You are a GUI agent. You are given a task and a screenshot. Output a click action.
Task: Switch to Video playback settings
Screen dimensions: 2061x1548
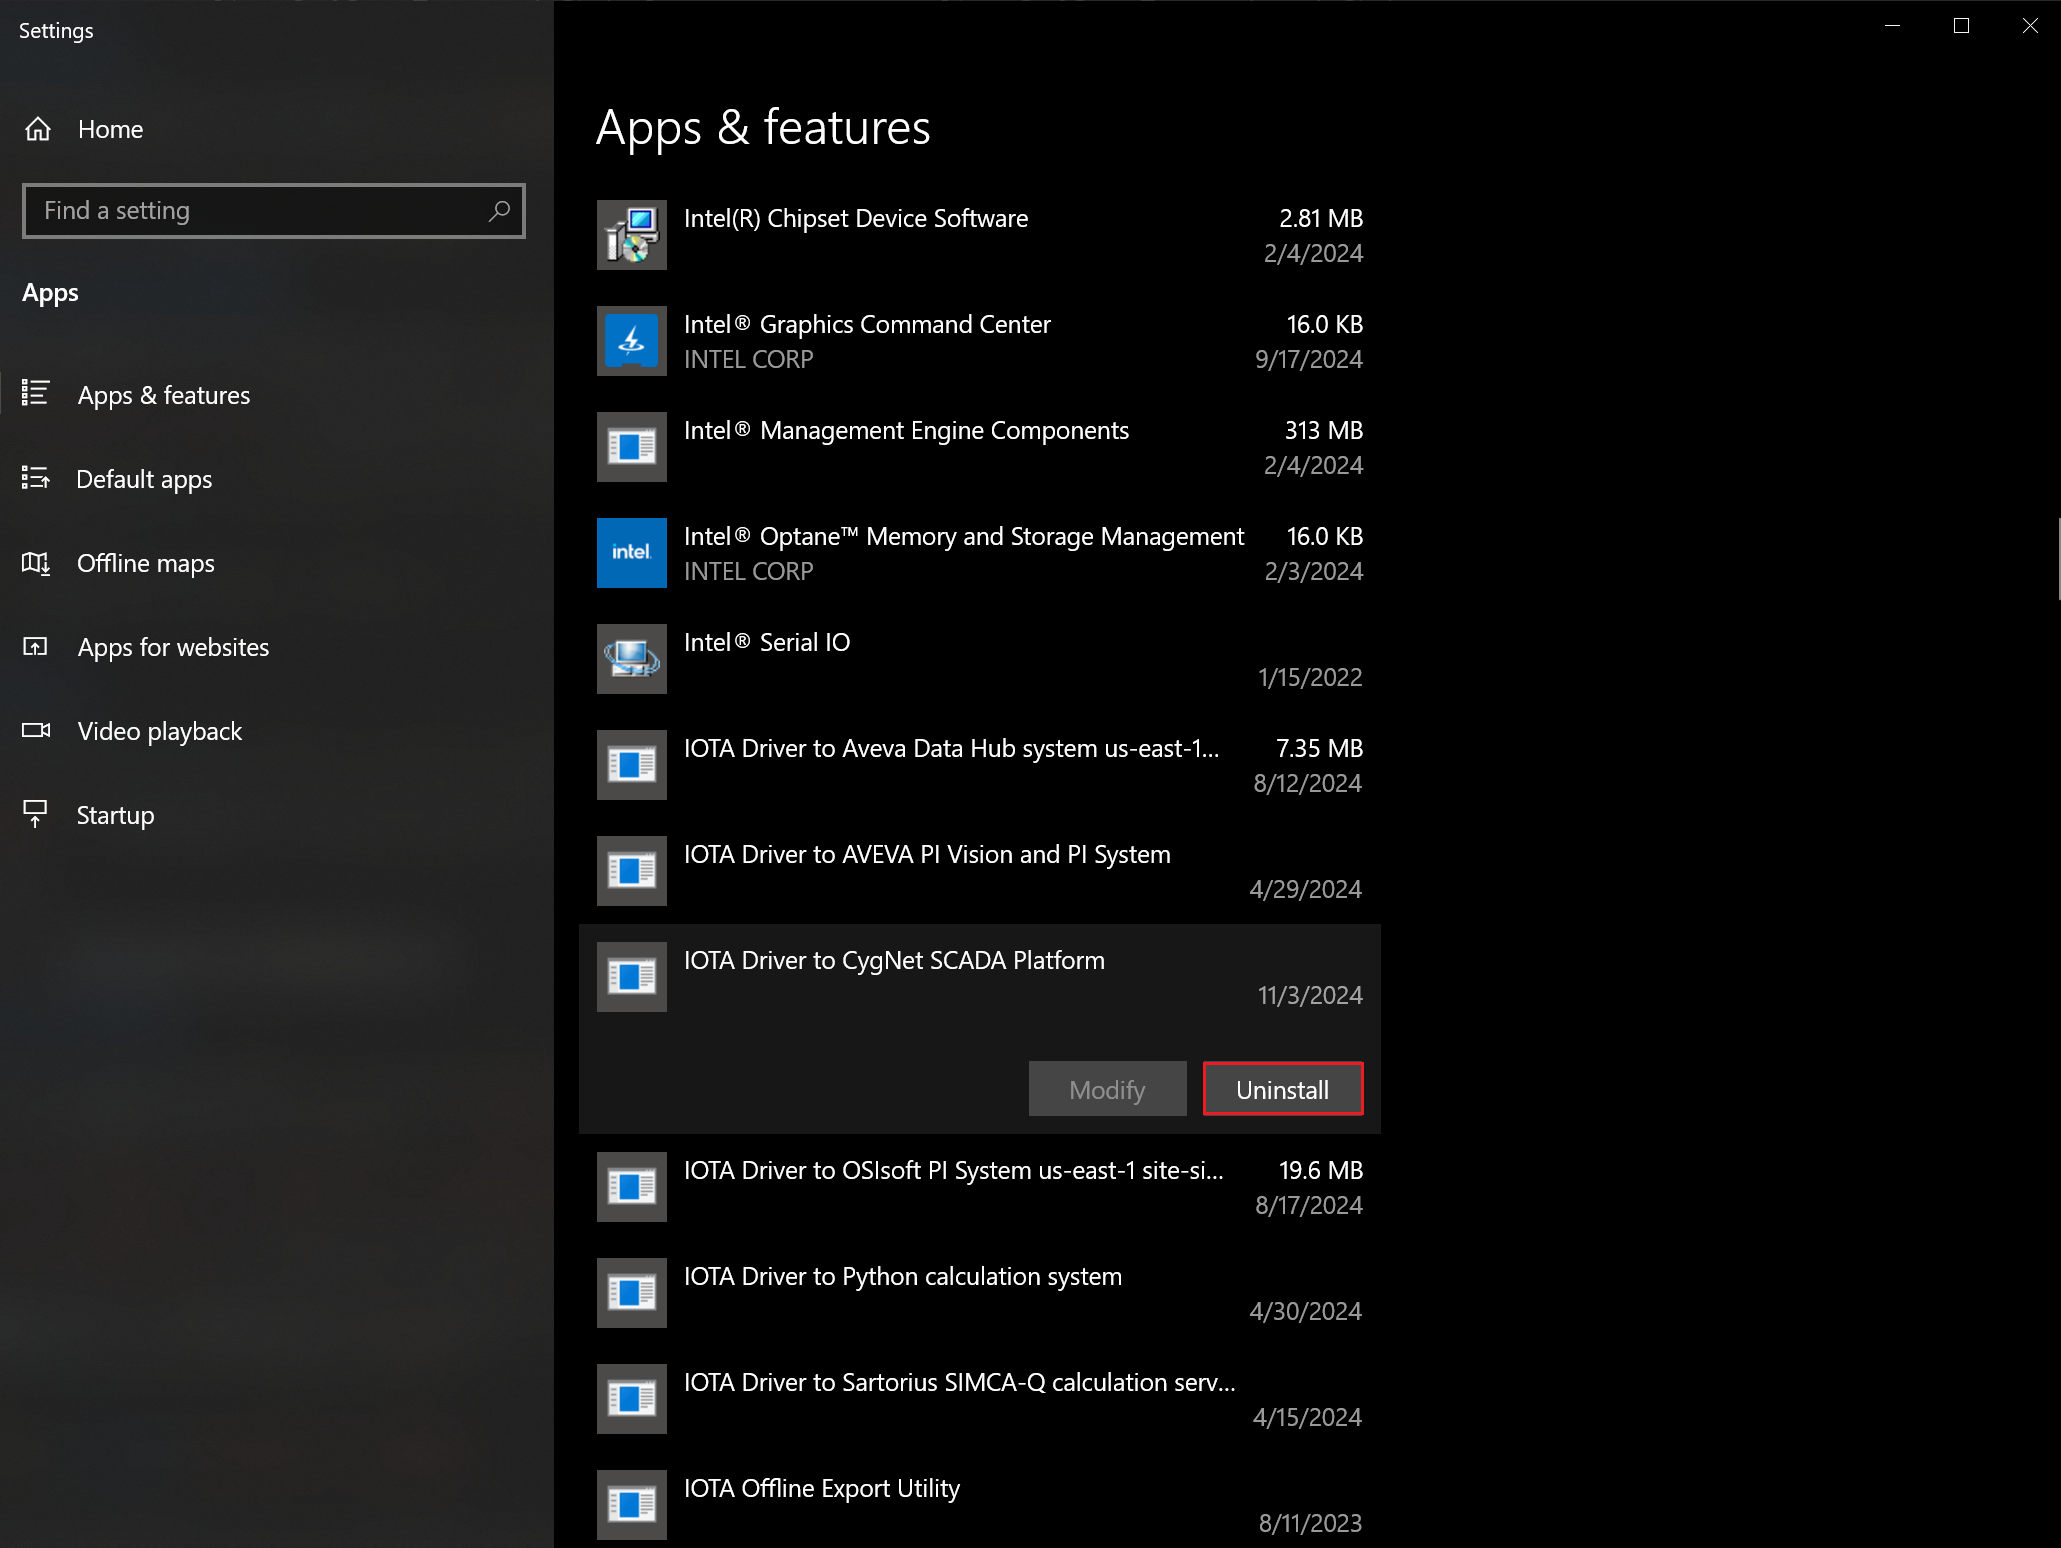277,731
